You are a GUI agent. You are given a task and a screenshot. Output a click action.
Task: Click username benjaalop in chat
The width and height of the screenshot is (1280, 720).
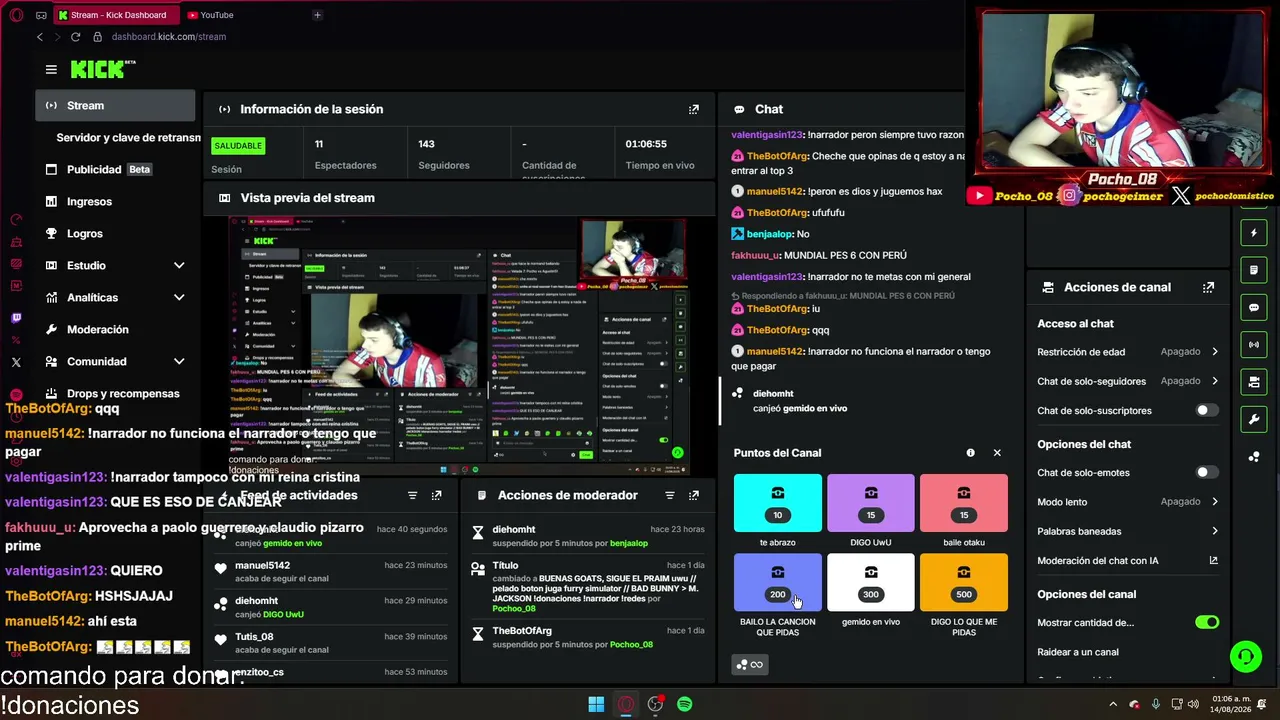point(769,234)
